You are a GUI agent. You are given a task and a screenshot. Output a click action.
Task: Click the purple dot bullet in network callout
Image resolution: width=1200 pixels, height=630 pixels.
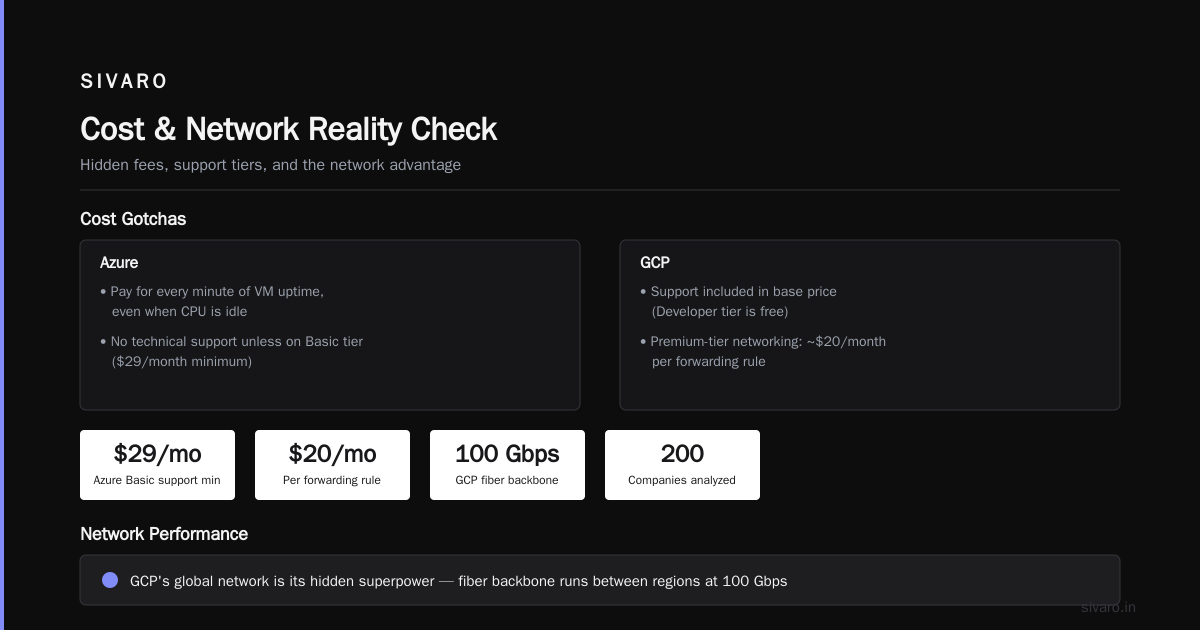110,580
